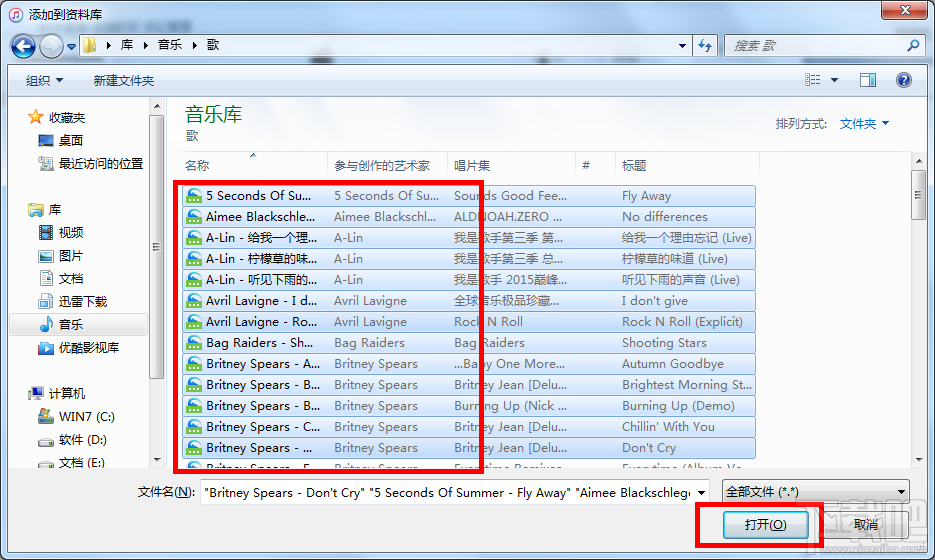The image size is (935, 560).
Task: Sort by 标题 column header
Action: click(x=687, y=165)
